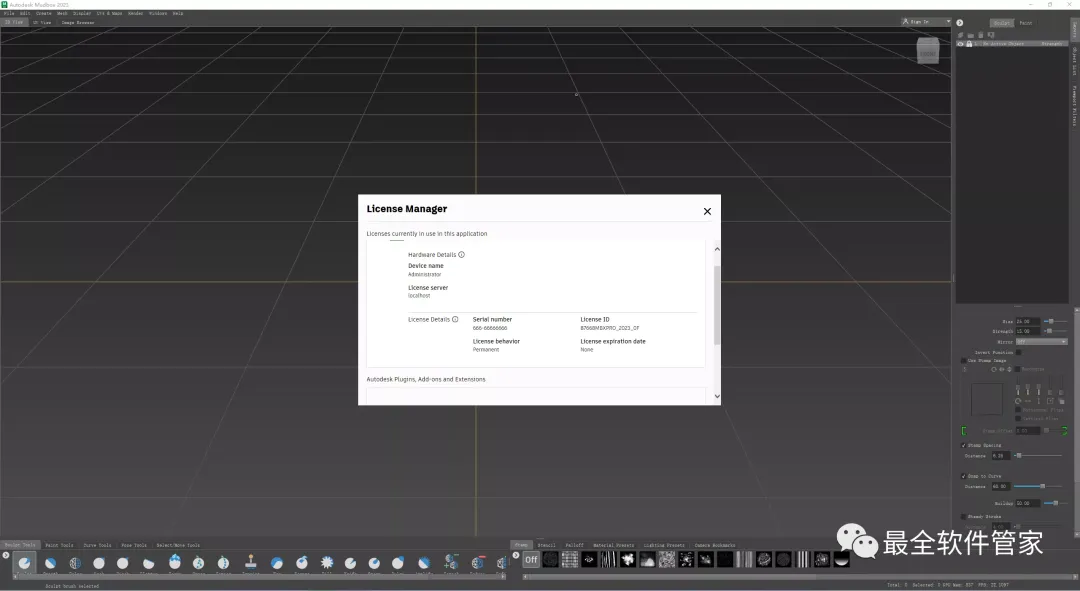Open the Mirror dropdown
This screenshot has height=591, width=1080.
[x=1041, y=342]
